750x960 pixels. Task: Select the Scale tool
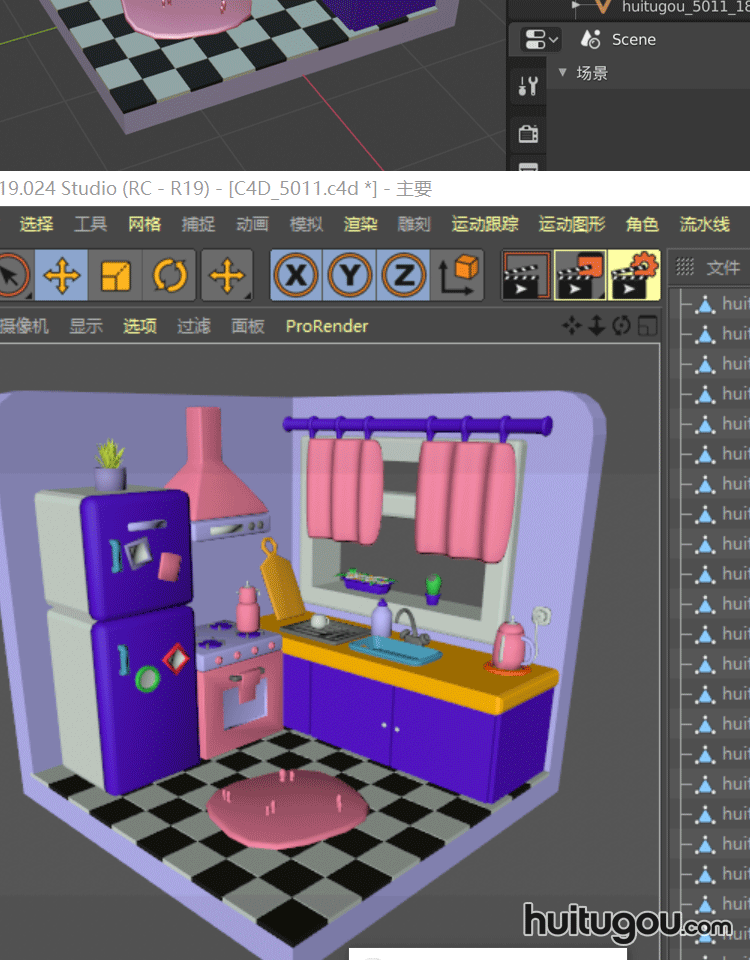[116, 276]
